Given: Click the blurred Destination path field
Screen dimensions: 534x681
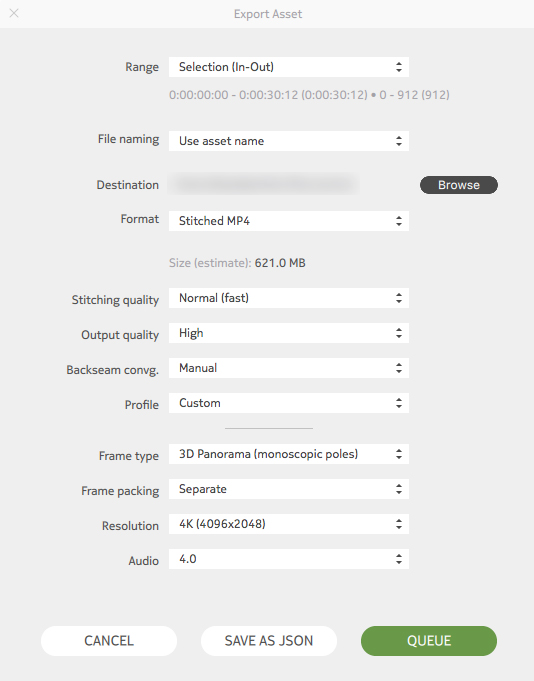Looking at the screenshot, I should coord(264,185).
